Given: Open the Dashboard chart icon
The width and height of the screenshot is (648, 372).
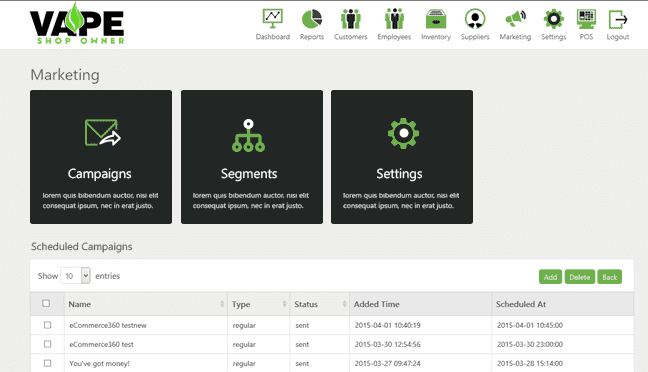Looking at the screenshot, I should click(272, 19).
